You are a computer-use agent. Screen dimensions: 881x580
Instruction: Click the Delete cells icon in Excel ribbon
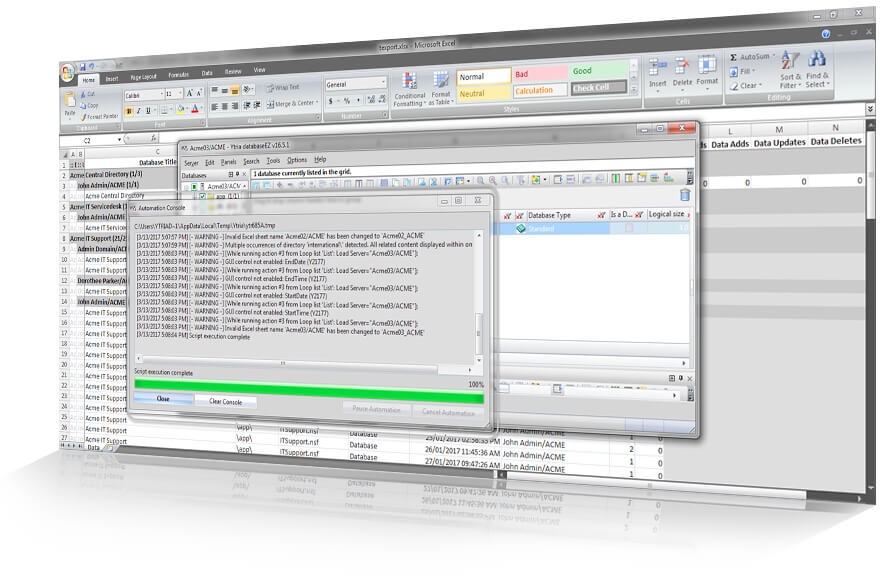(682, 66)
